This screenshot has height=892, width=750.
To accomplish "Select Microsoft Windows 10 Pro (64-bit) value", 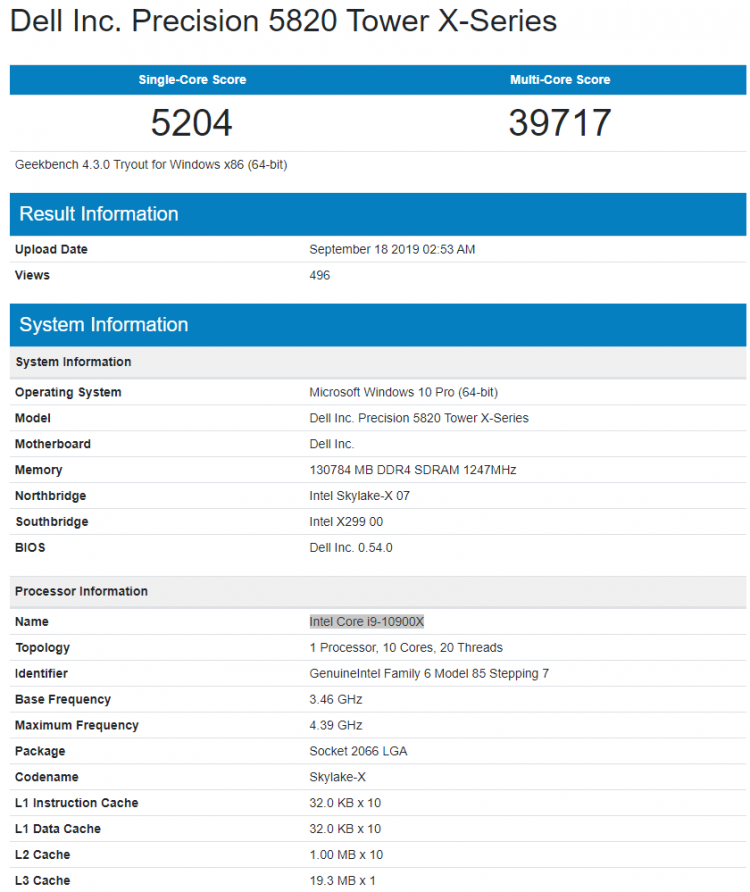I will (x=403, y=392).
